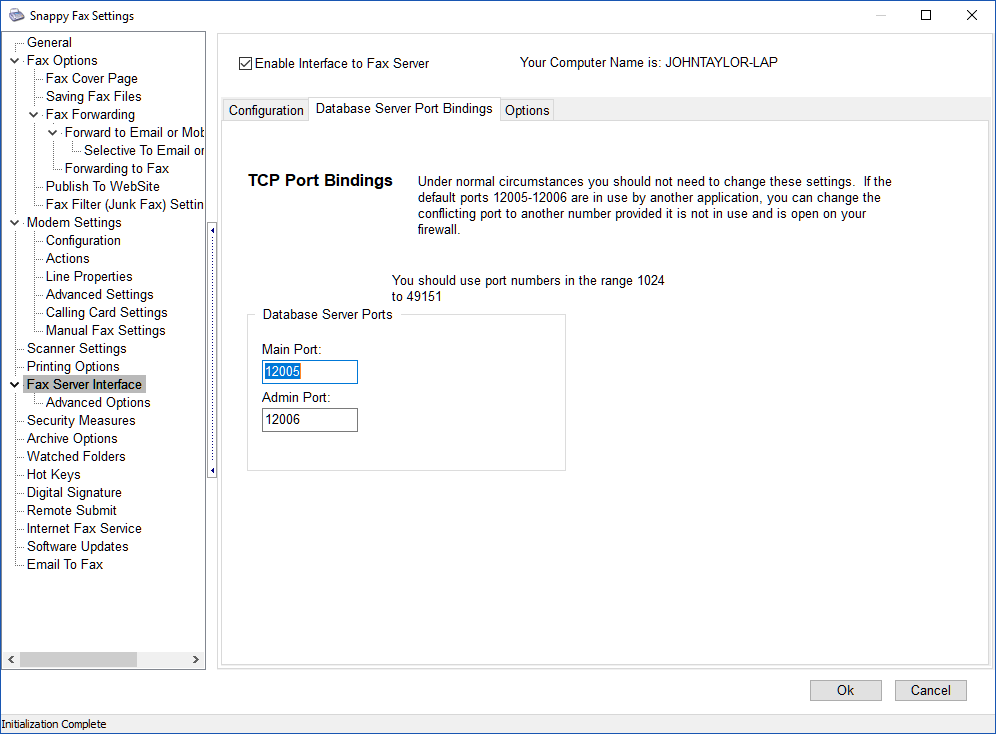Open Advanced Options under Fax Server Interface

coord(98,403)
